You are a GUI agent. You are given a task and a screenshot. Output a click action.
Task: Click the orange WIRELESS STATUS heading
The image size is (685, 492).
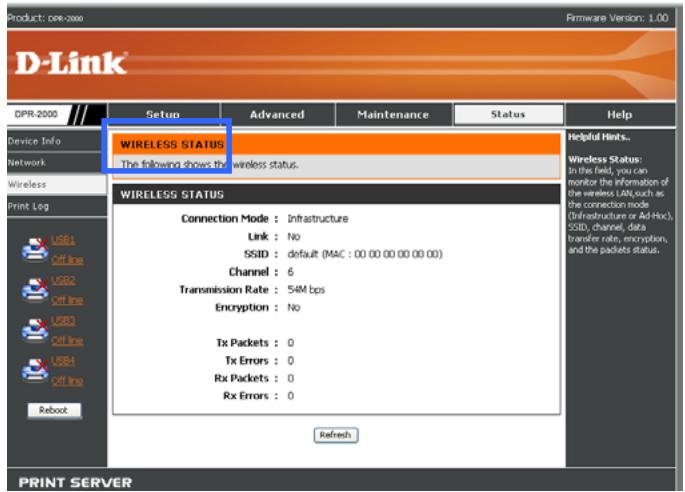173,144
